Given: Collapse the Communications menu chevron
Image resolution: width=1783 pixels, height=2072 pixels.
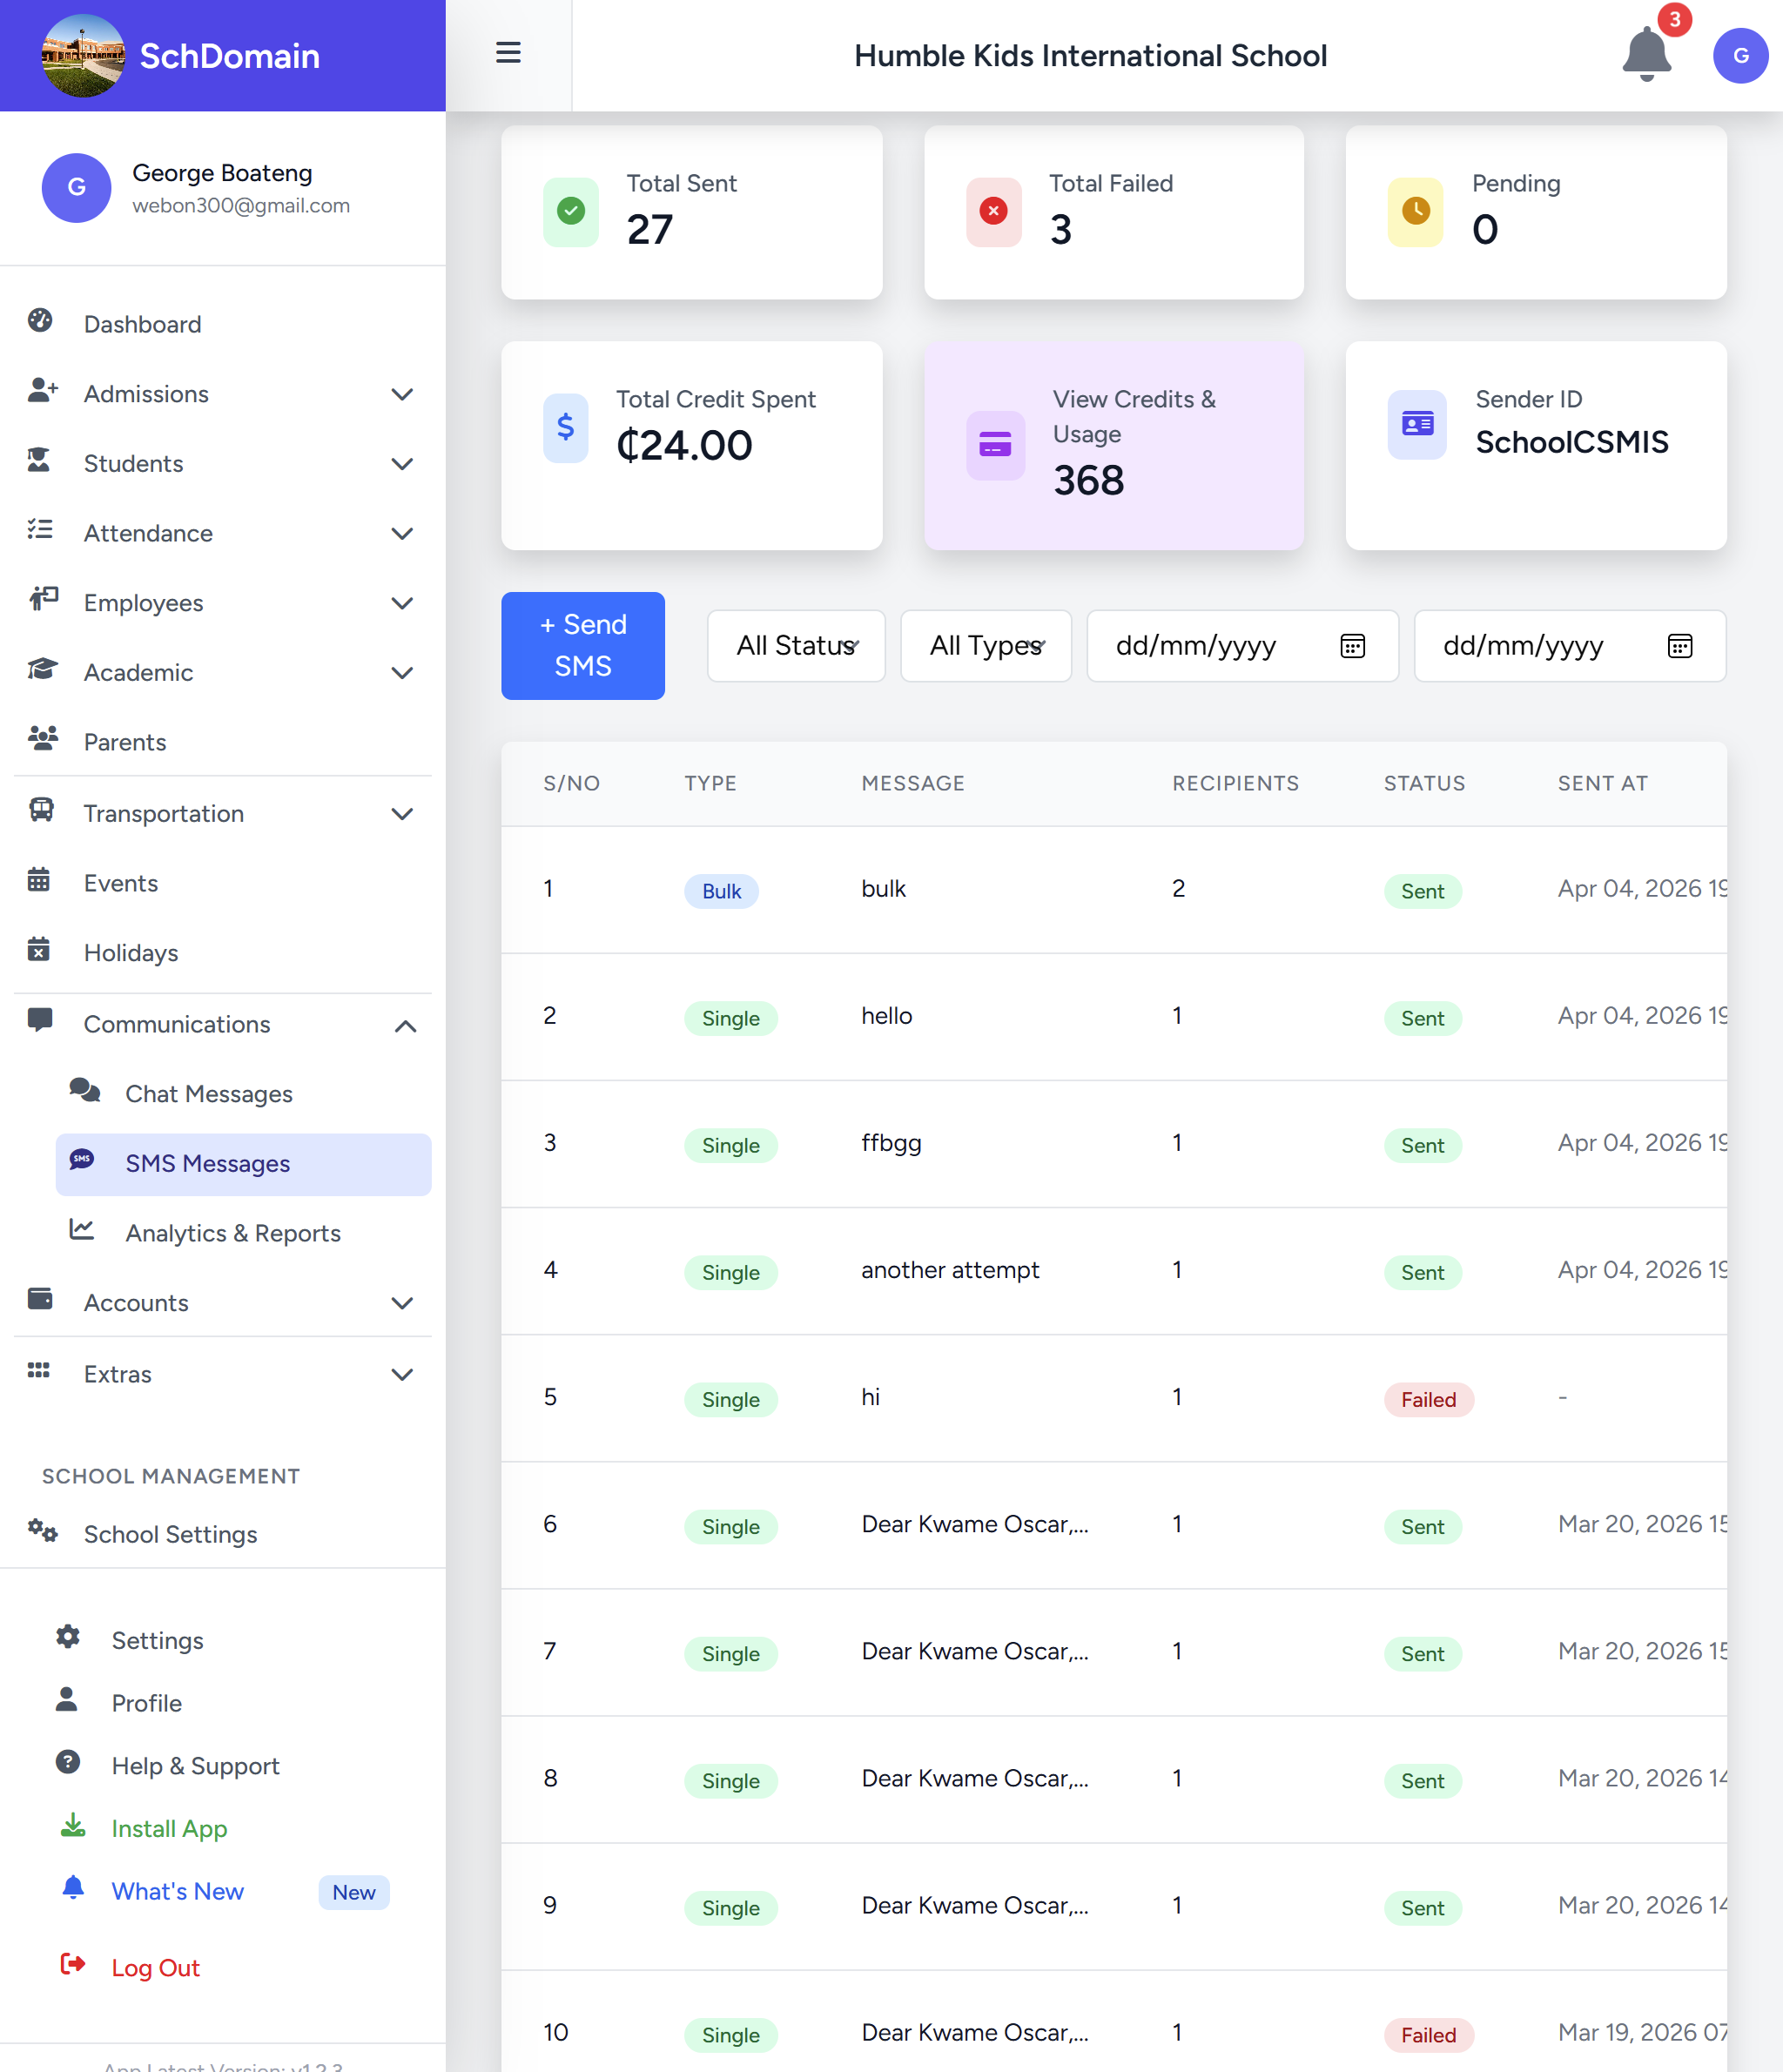Looking at the screenshot, I should coord(405,1026).
